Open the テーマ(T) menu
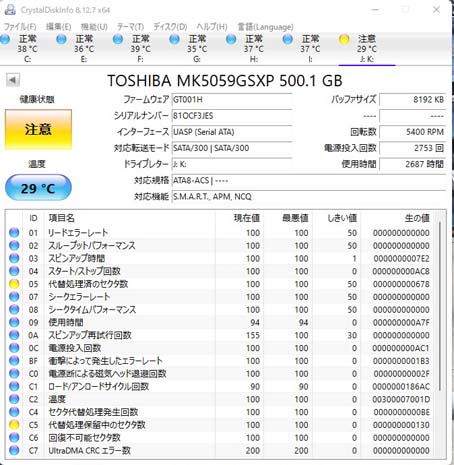The image size is (454, 465). pyautogui.click(x=130, y=27)
